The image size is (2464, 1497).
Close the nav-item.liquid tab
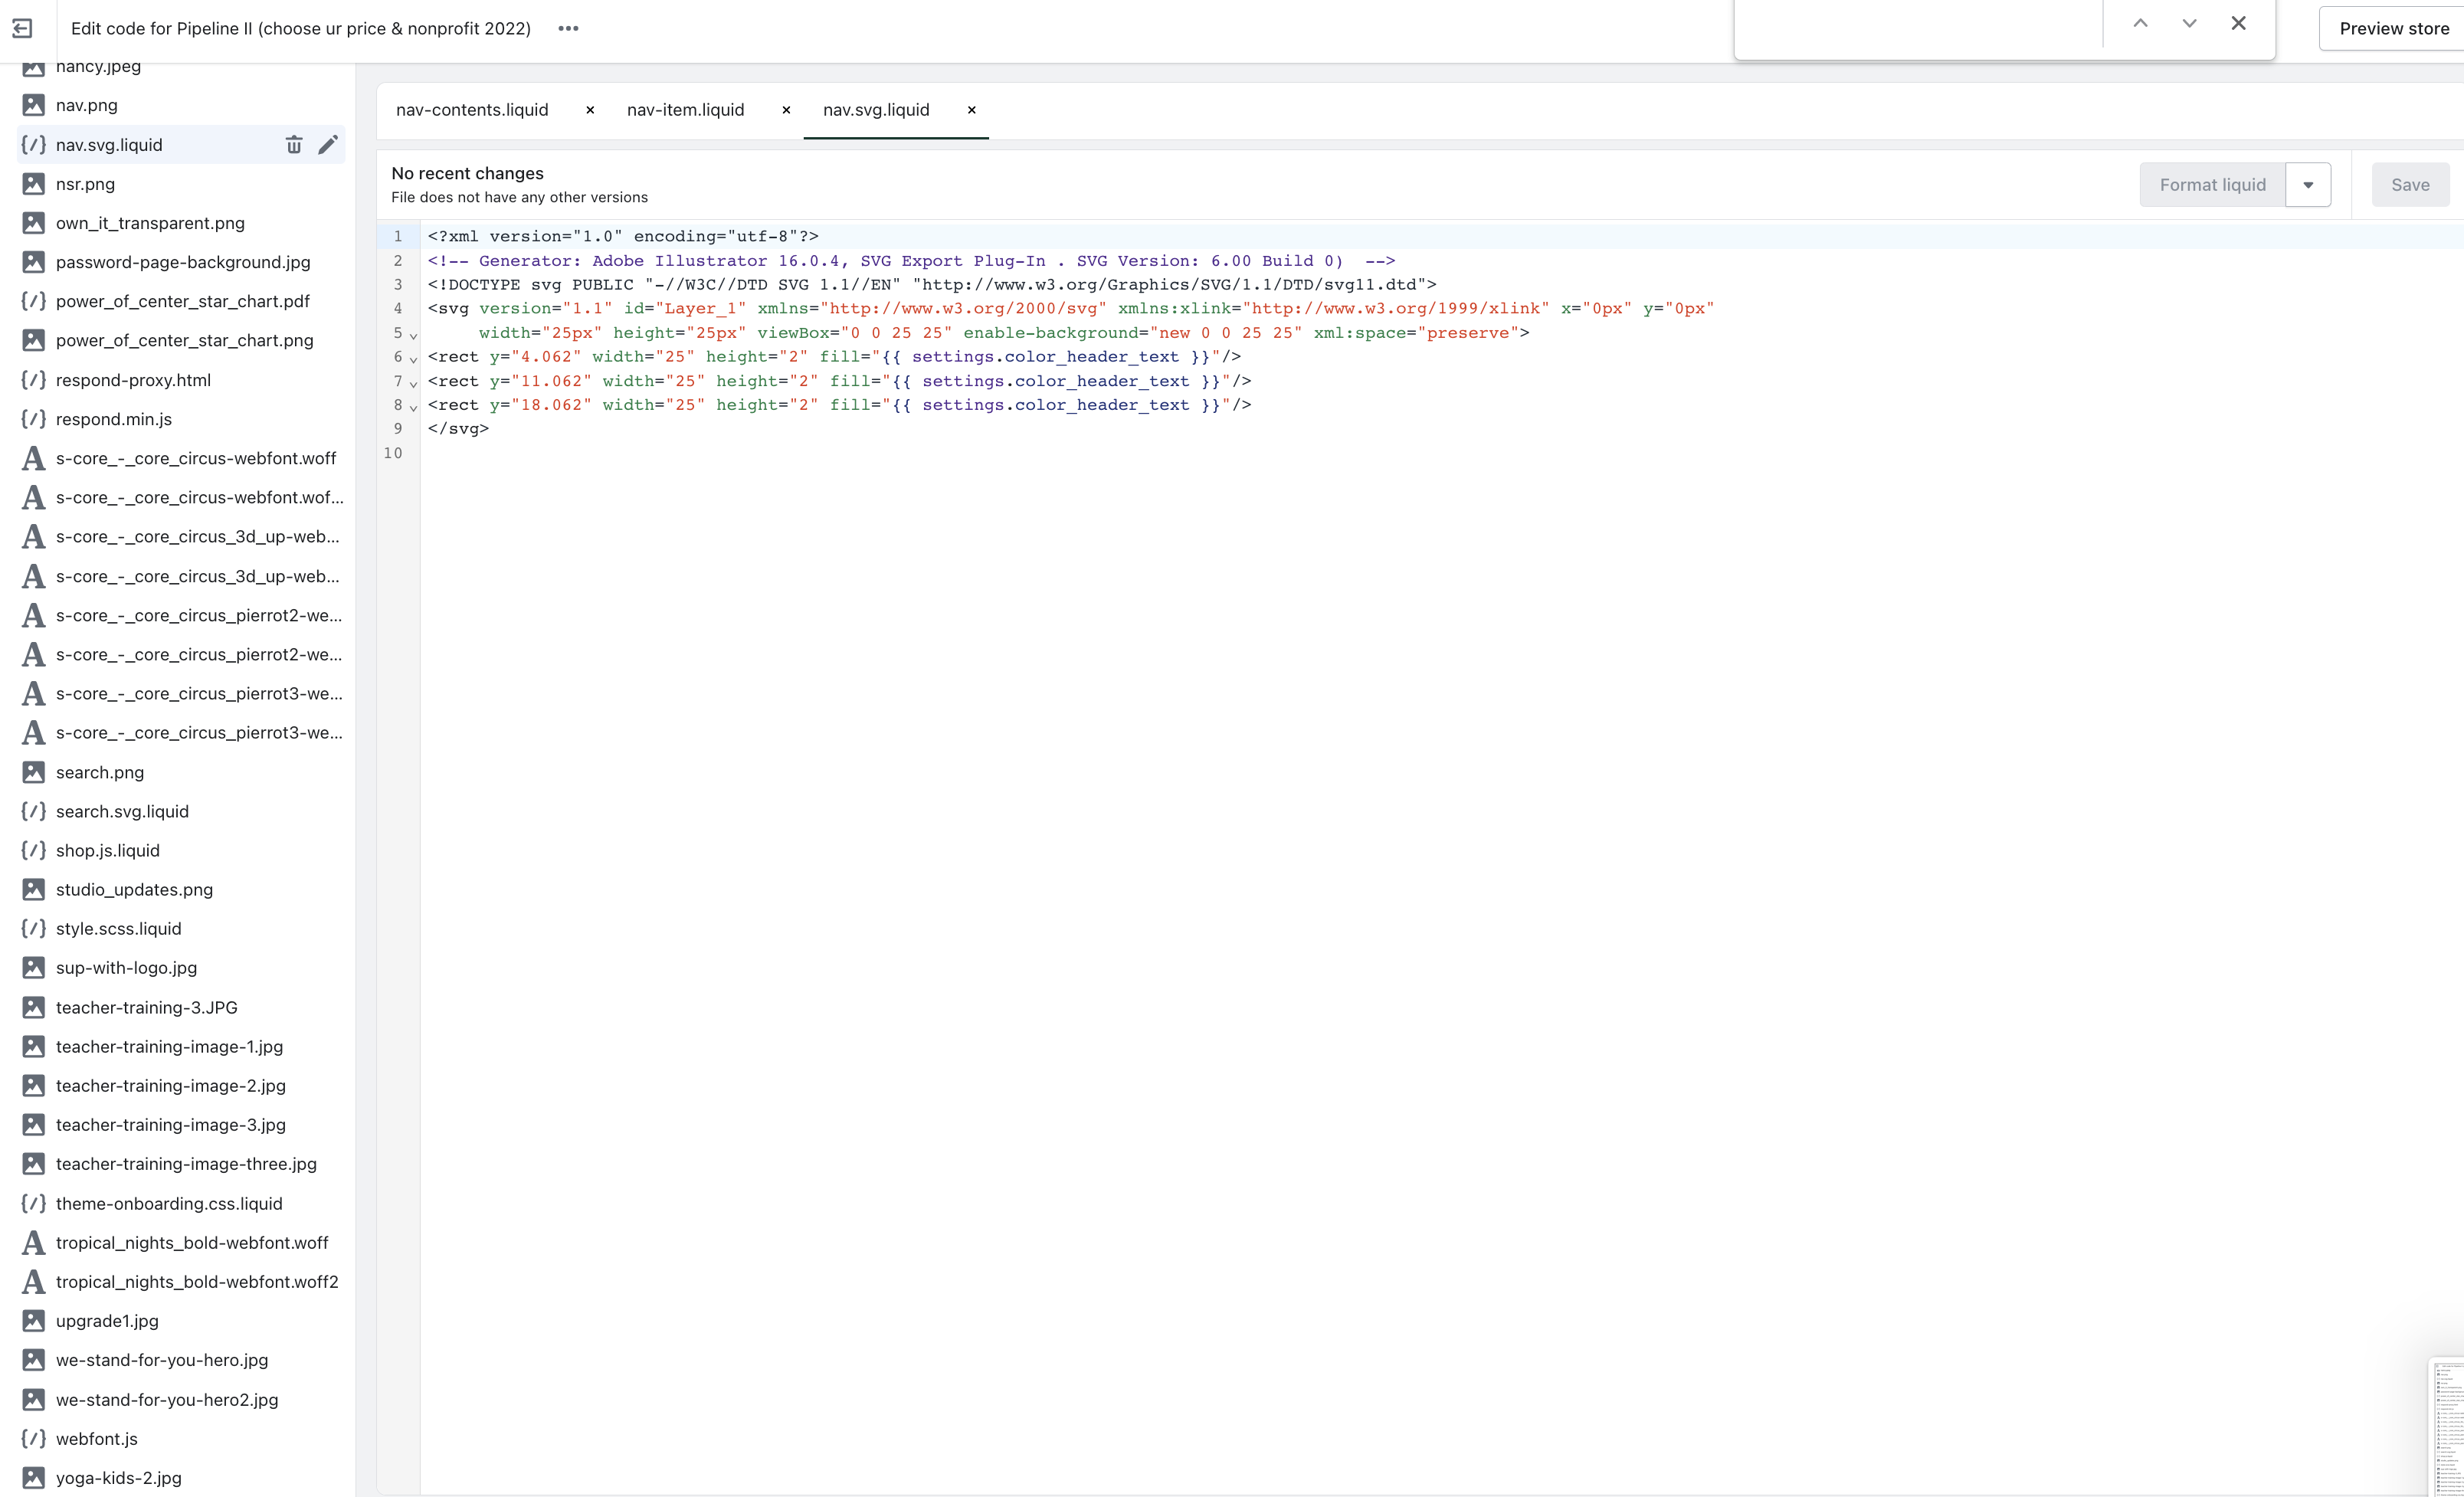pos(786,110)
